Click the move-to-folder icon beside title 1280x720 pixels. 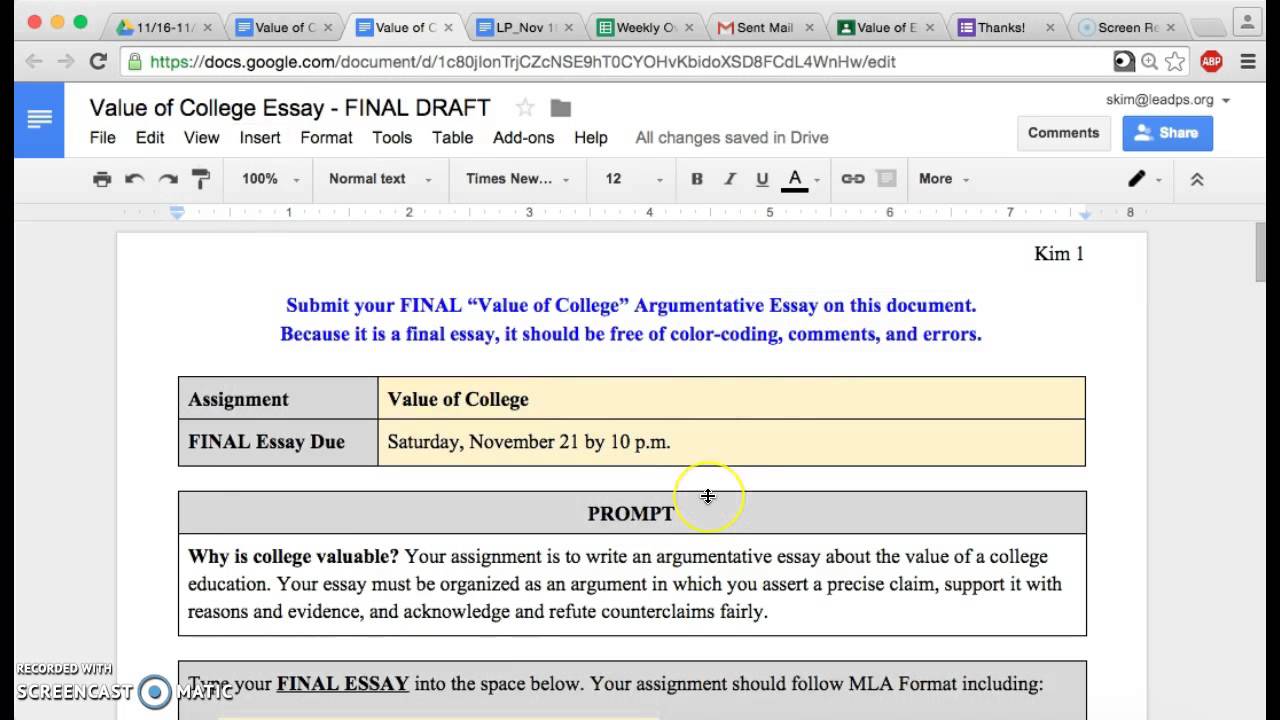point(560,108)
